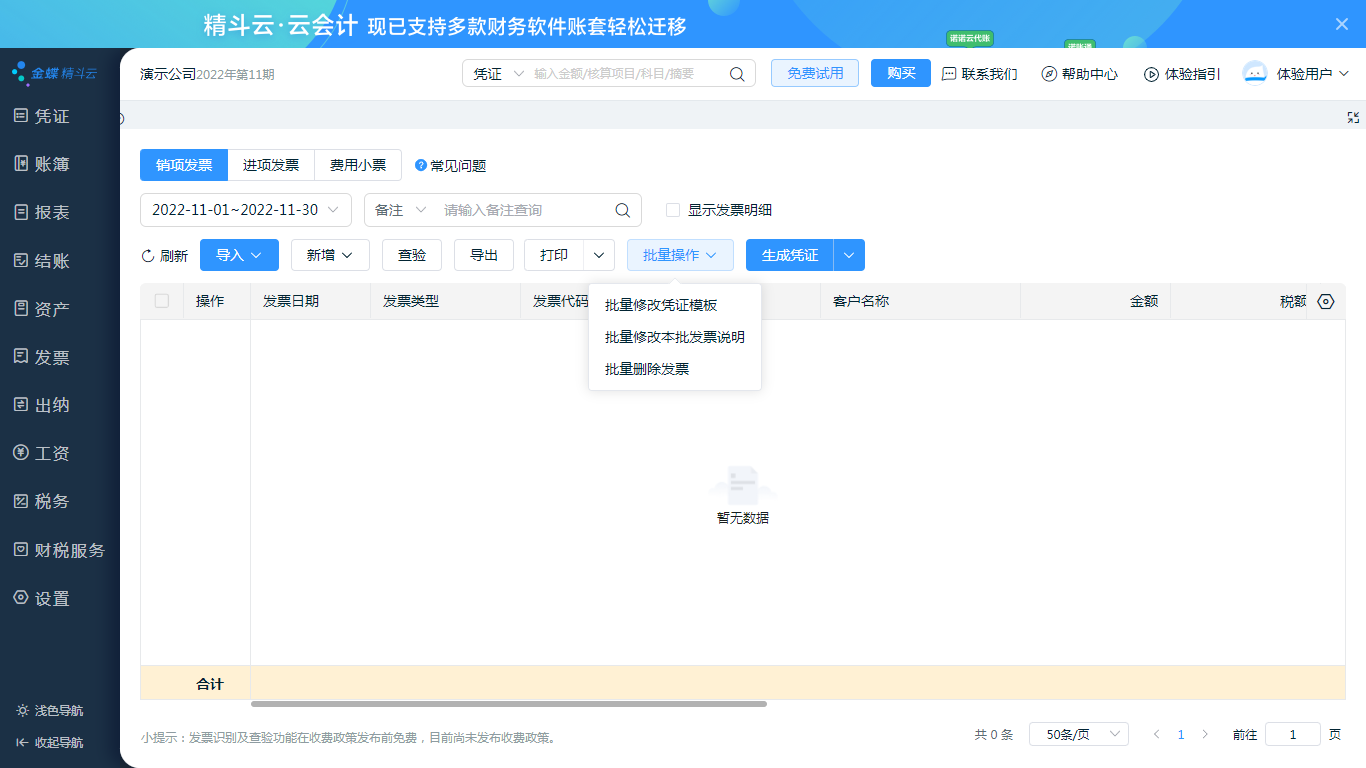1366x768 pixels.
Task: Click the 查验 button
Action: point(412,255)
